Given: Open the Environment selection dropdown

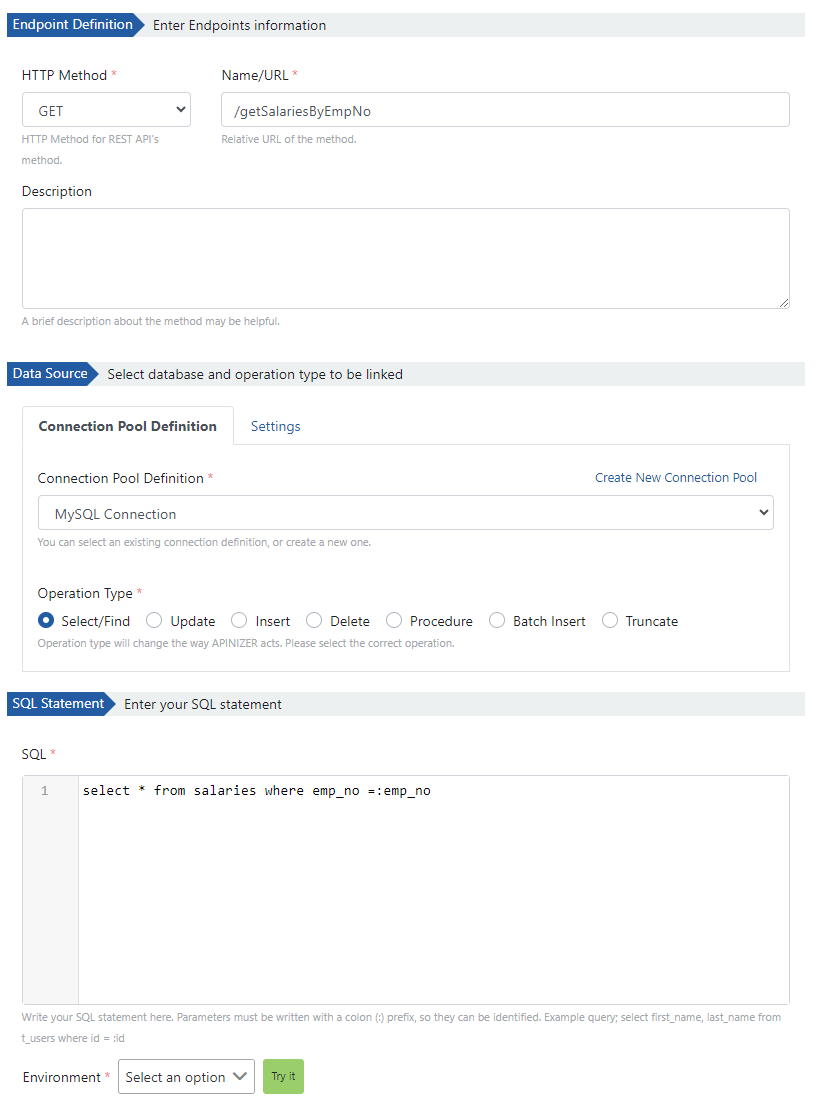Looking at the screenshot, I should 186,1077.
